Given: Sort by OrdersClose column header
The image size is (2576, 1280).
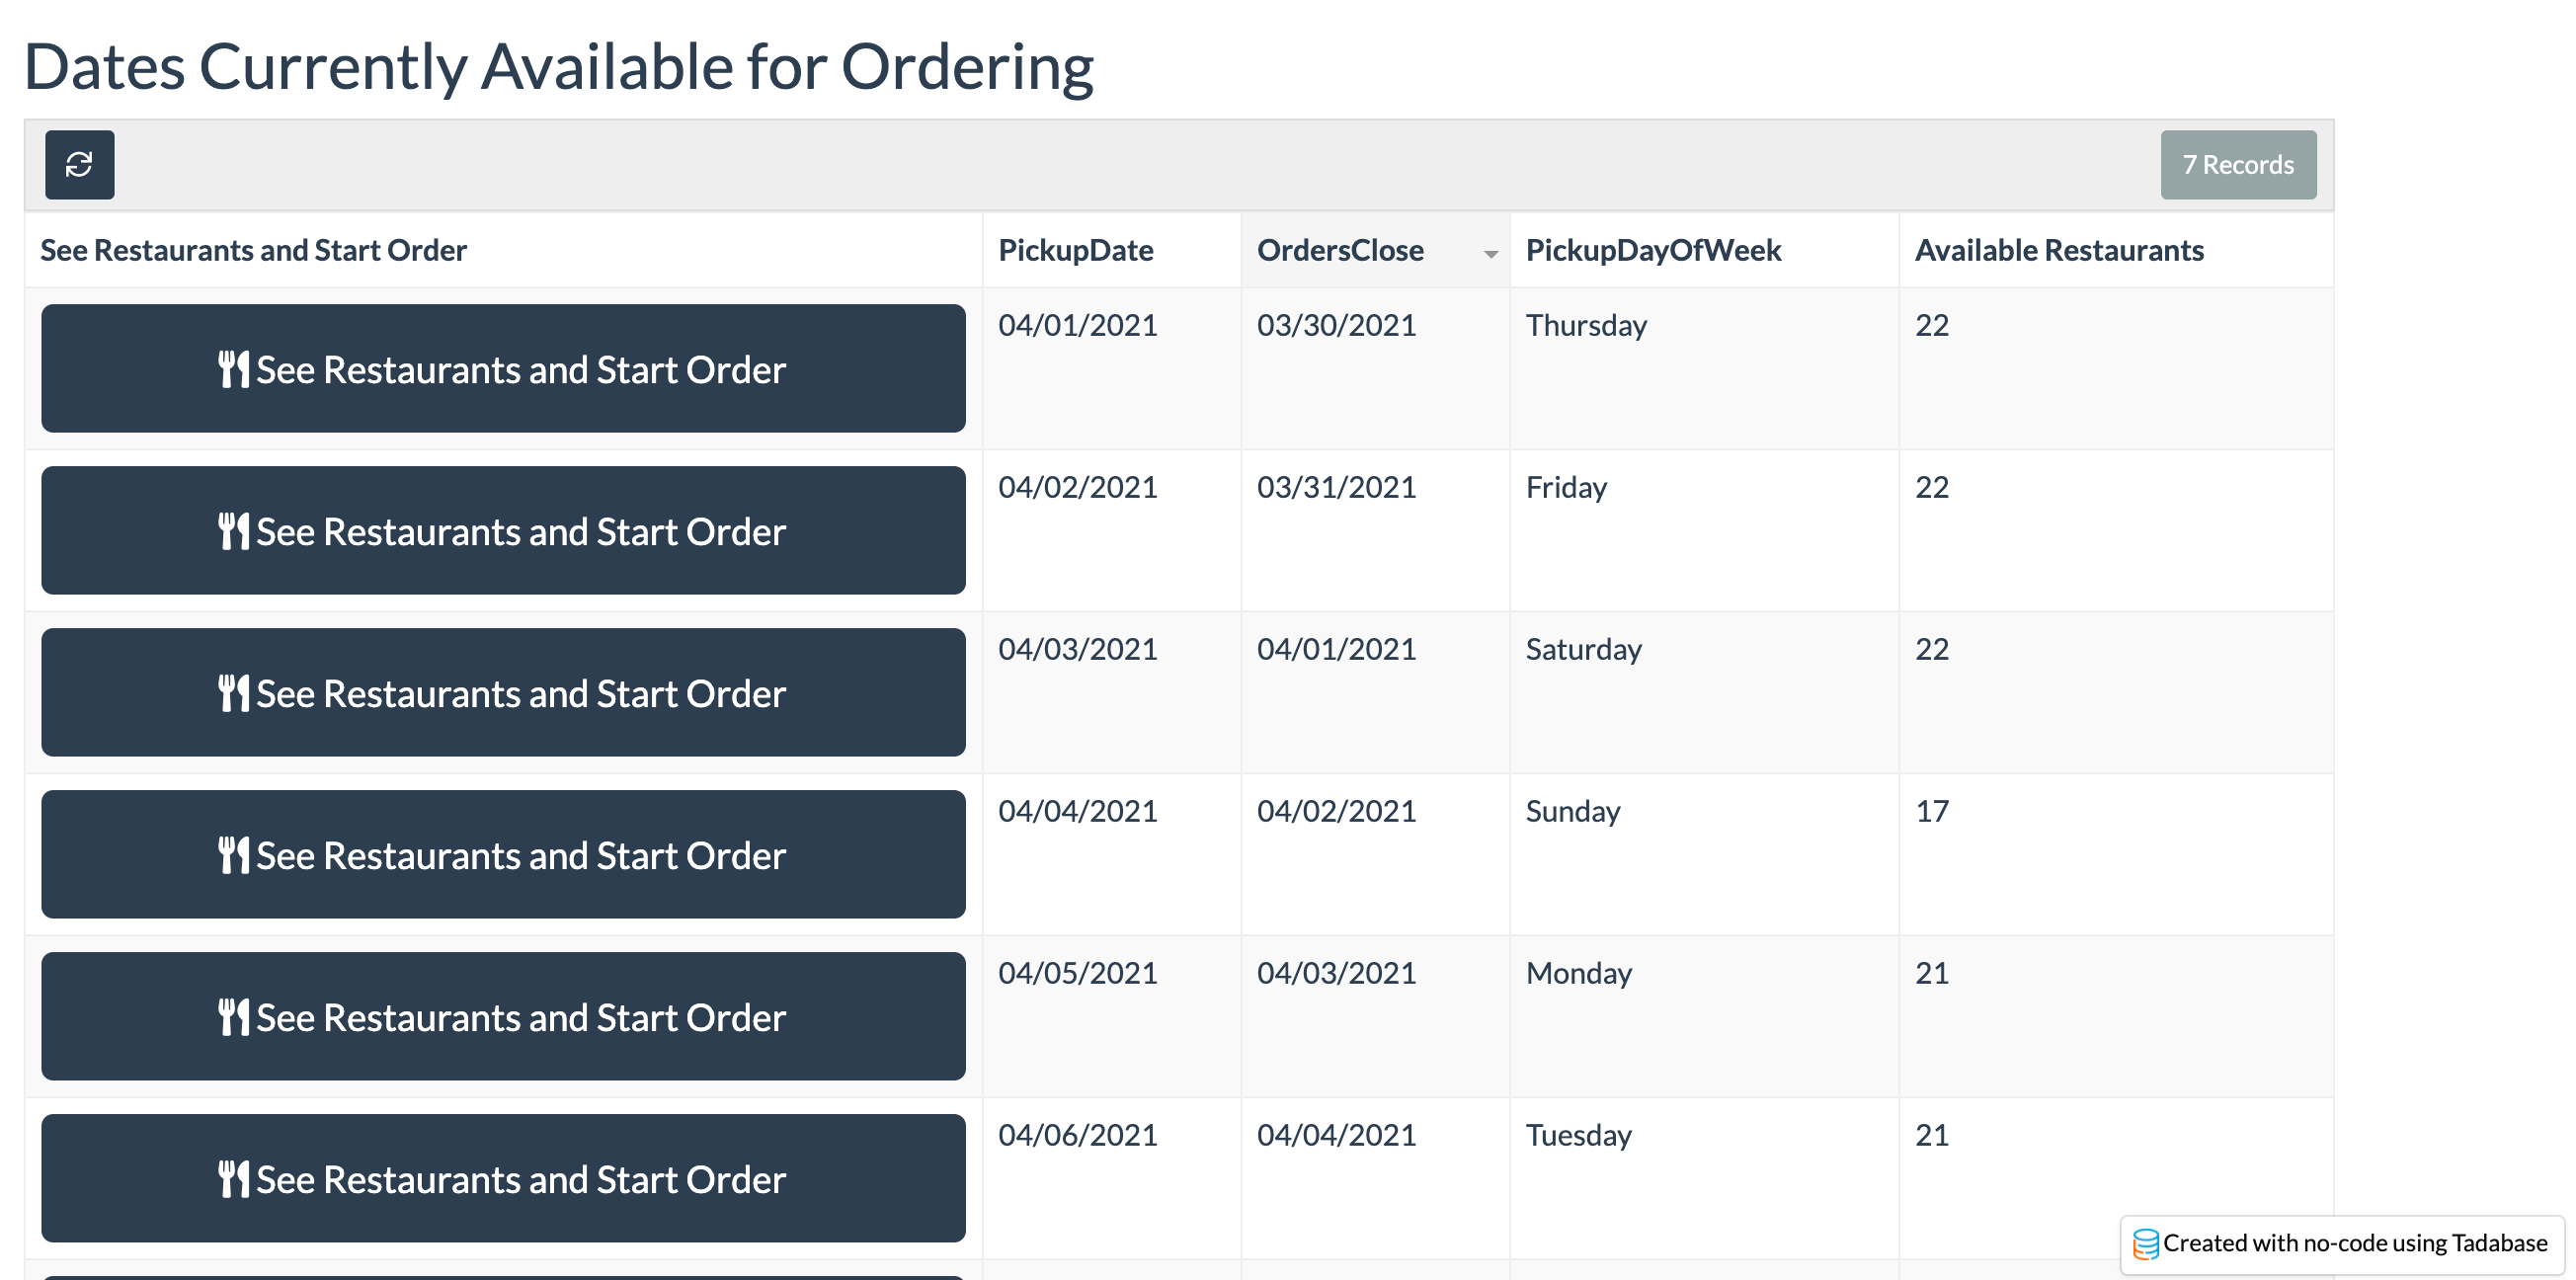Looking at the screenshot, I should tap(1340, 251).
